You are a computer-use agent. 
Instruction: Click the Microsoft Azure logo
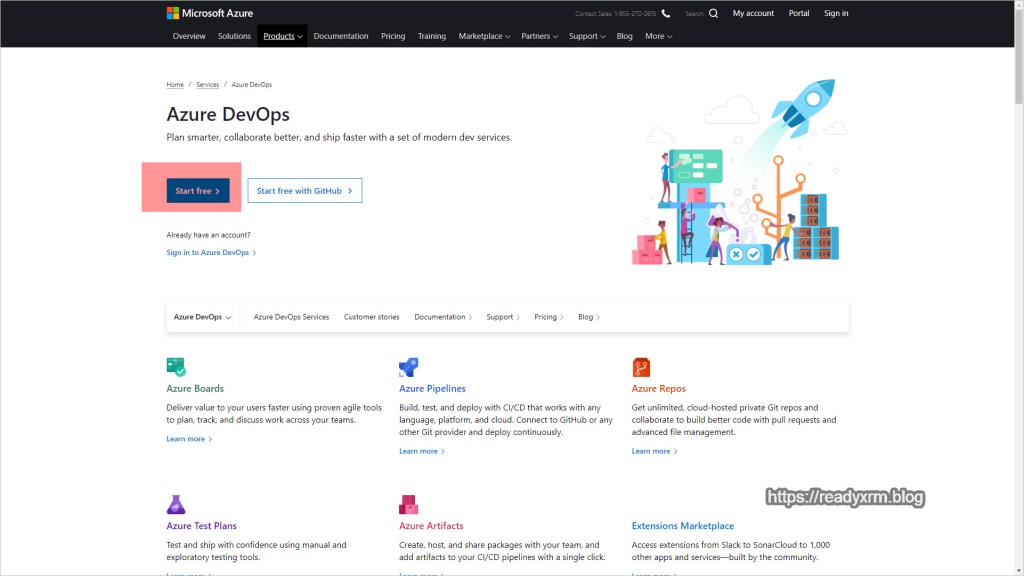pos(209,13)
